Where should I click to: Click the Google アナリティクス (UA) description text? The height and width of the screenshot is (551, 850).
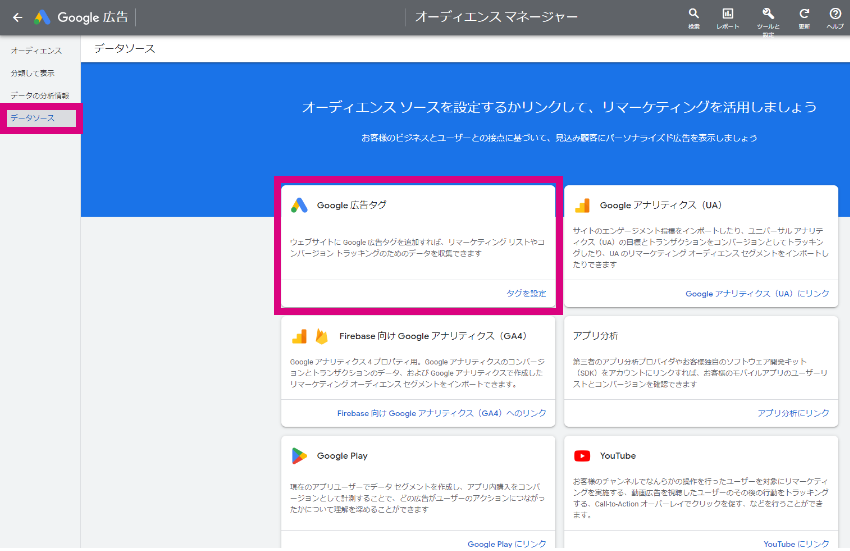[x=700, y=247]
